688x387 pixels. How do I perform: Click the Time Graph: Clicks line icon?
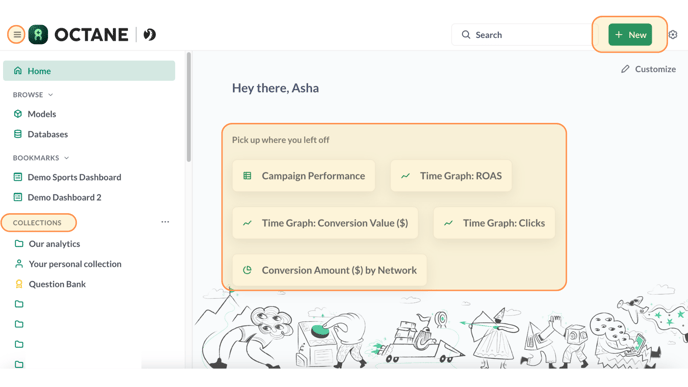[x=448, y=223]
